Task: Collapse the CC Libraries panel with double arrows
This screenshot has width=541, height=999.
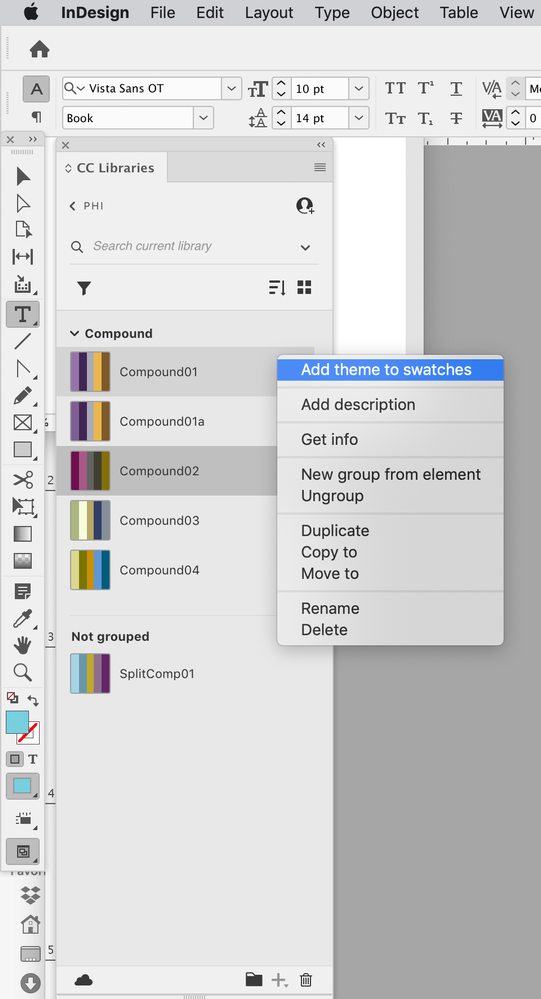Action: click(x=321, y=145)
